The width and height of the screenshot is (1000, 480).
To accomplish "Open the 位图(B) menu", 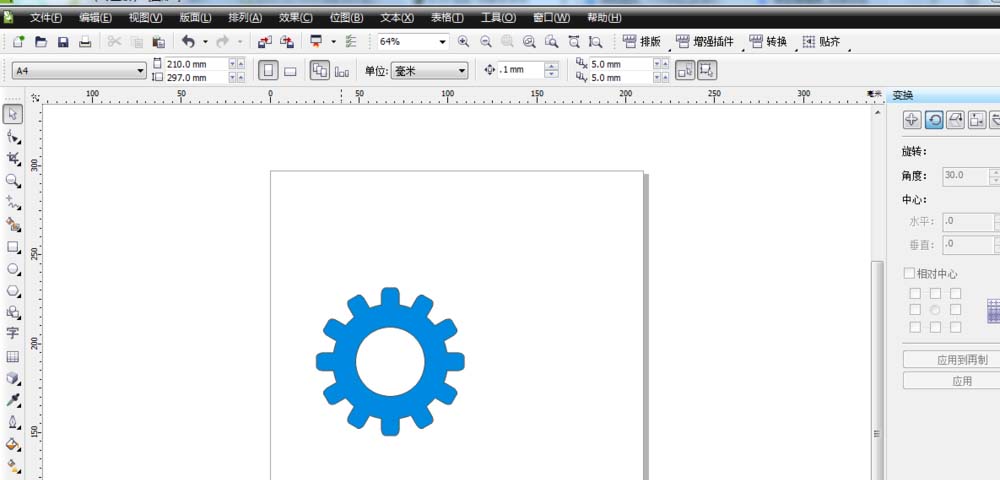I will [346, 18].
